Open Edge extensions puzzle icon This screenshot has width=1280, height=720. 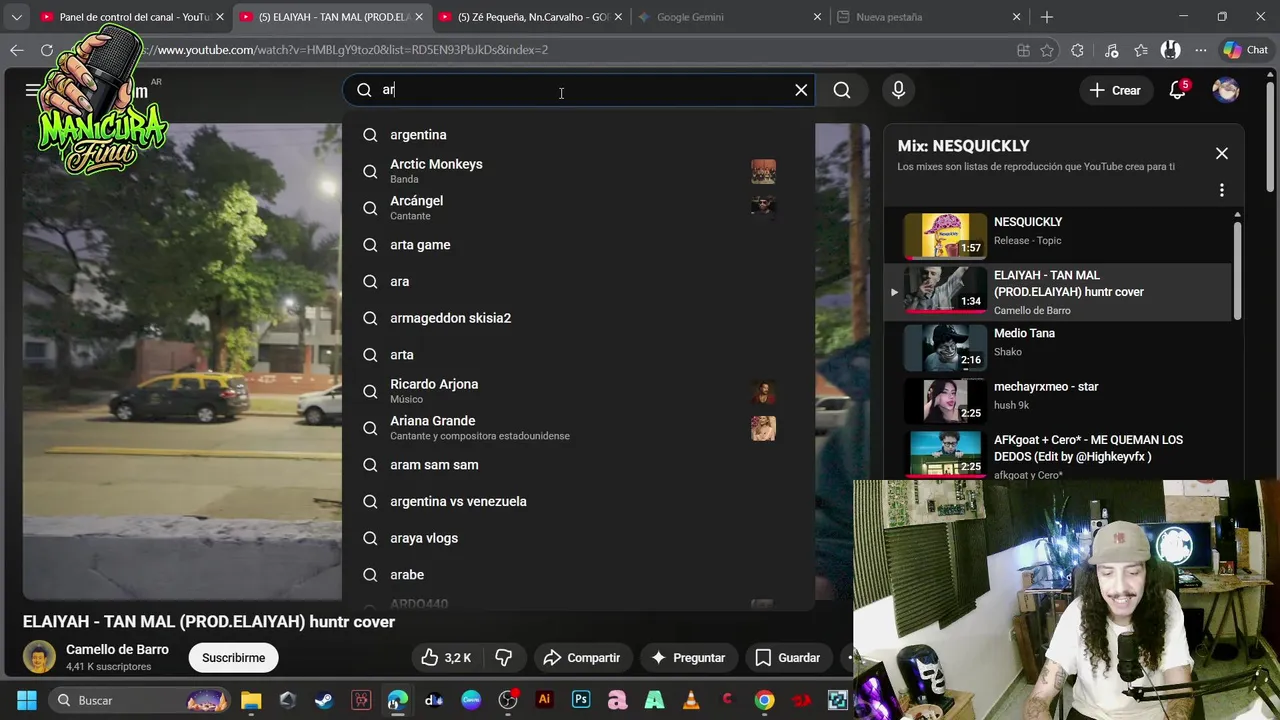[x=1077, y=50]
